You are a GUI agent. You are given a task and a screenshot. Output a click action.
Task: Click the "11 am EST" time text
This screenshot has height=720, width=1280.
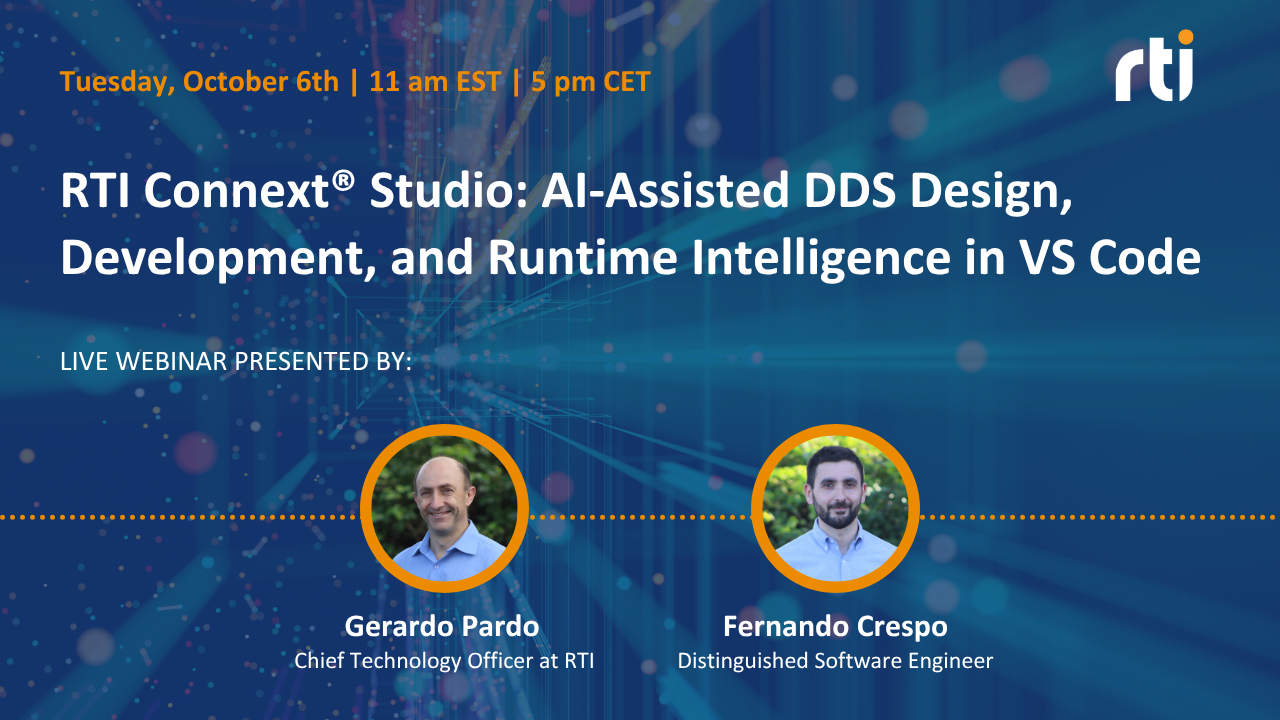tap(434, 81)
